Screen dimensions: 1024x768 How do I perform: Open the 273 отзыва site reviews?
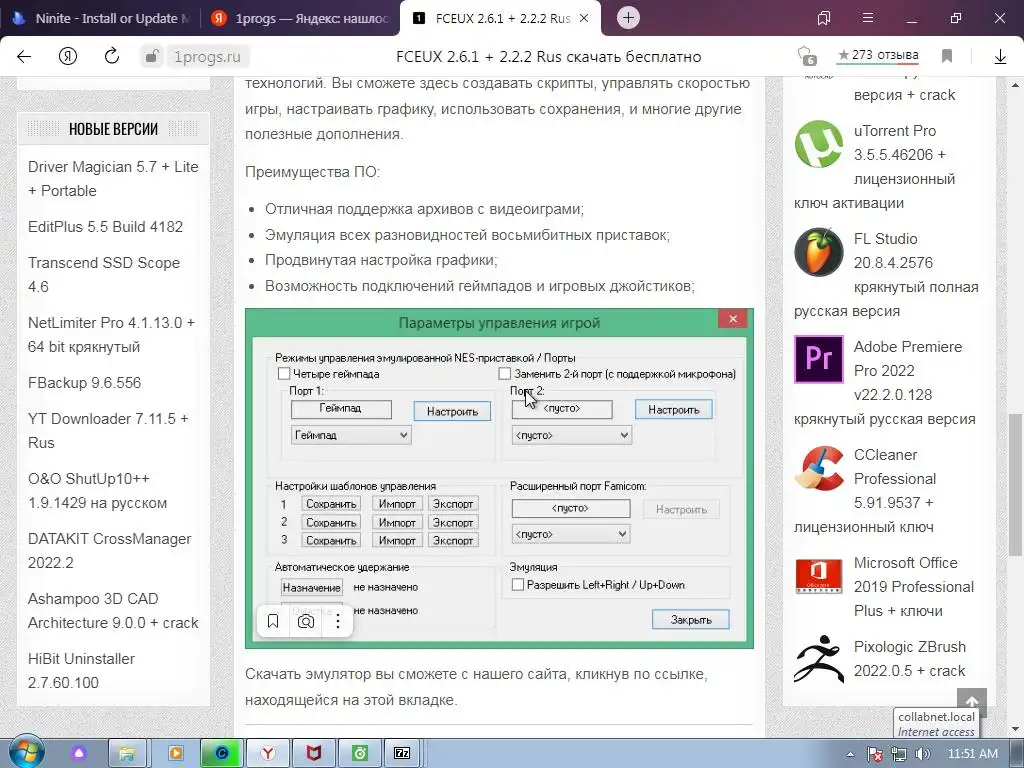(878, 56)
